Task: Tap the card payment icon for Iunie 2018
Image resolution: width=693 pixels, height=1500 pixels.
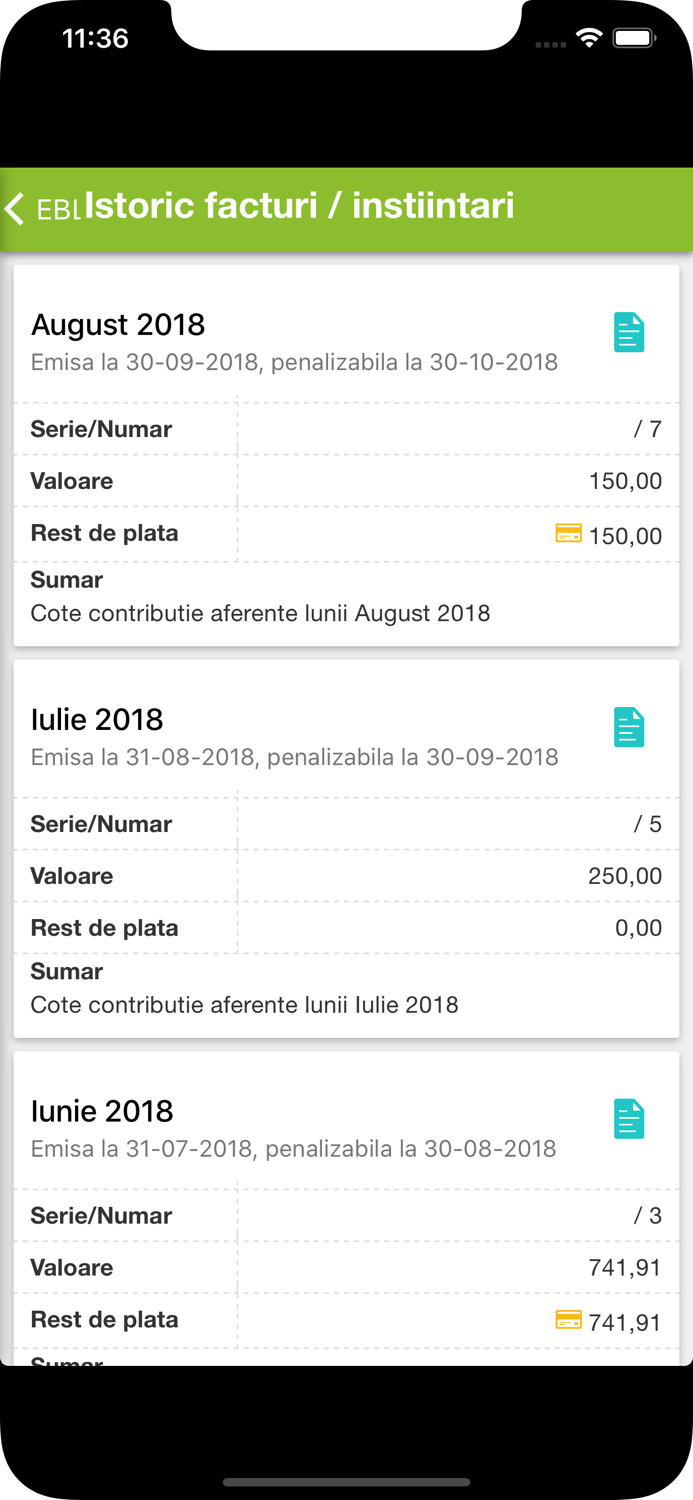Action: tap(568, 1320)
